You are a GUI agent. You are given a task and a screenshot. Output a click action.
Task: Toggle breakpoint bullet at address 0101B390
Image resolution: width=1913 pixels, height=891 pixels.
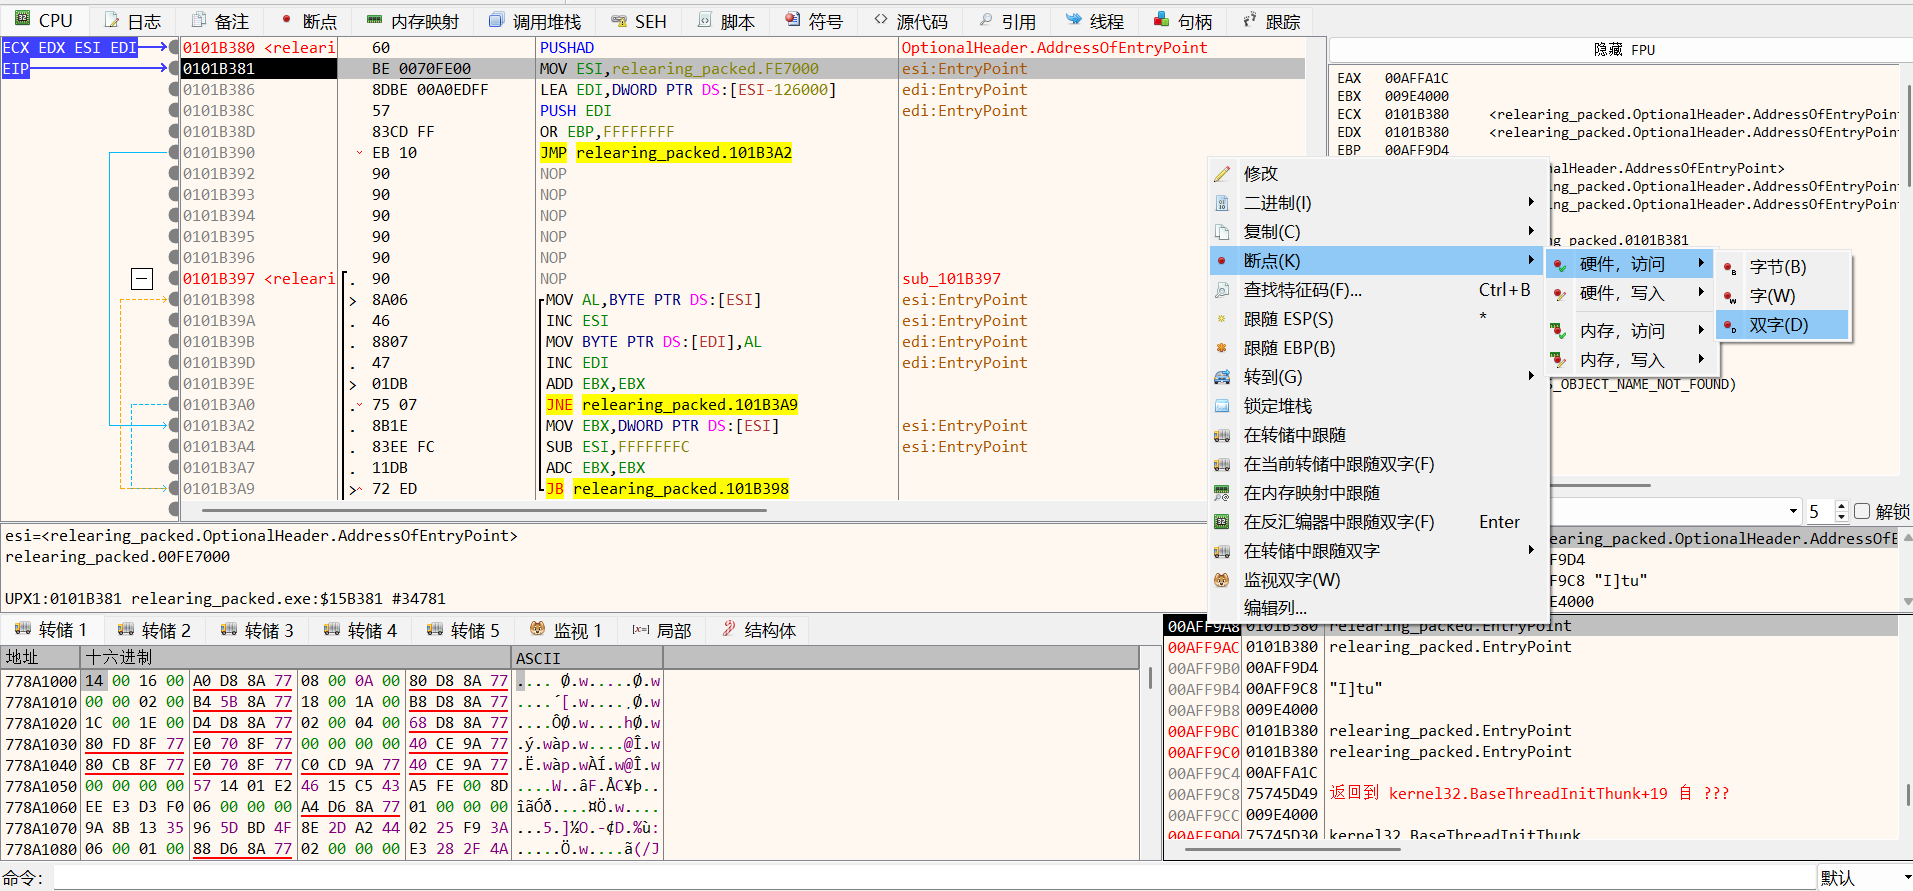coord(174,153)
